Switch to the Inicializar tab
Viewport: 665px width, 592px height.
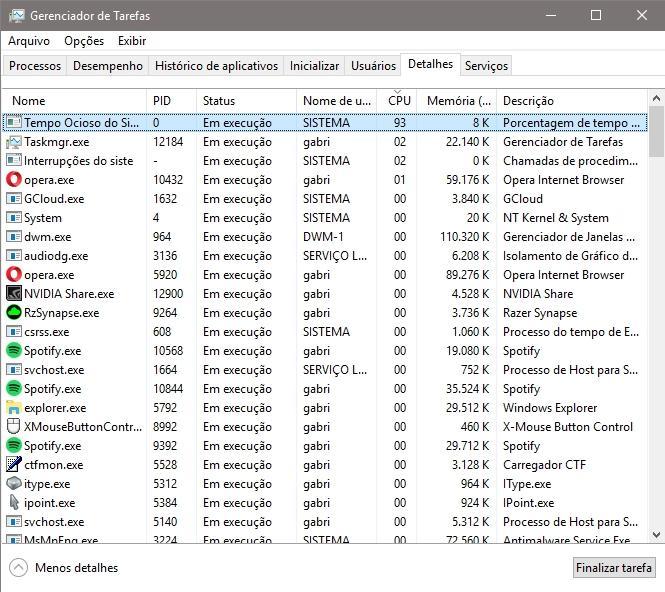(x=314, y=66)
